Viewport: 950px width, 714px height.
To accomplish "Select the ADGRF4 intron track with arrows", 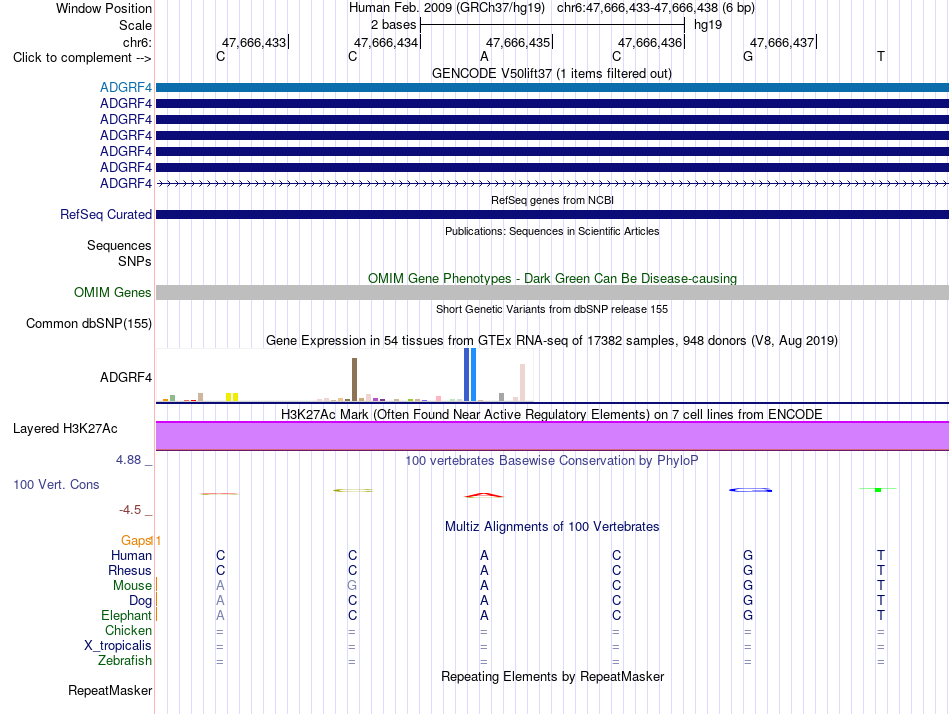I will [552, 183].
